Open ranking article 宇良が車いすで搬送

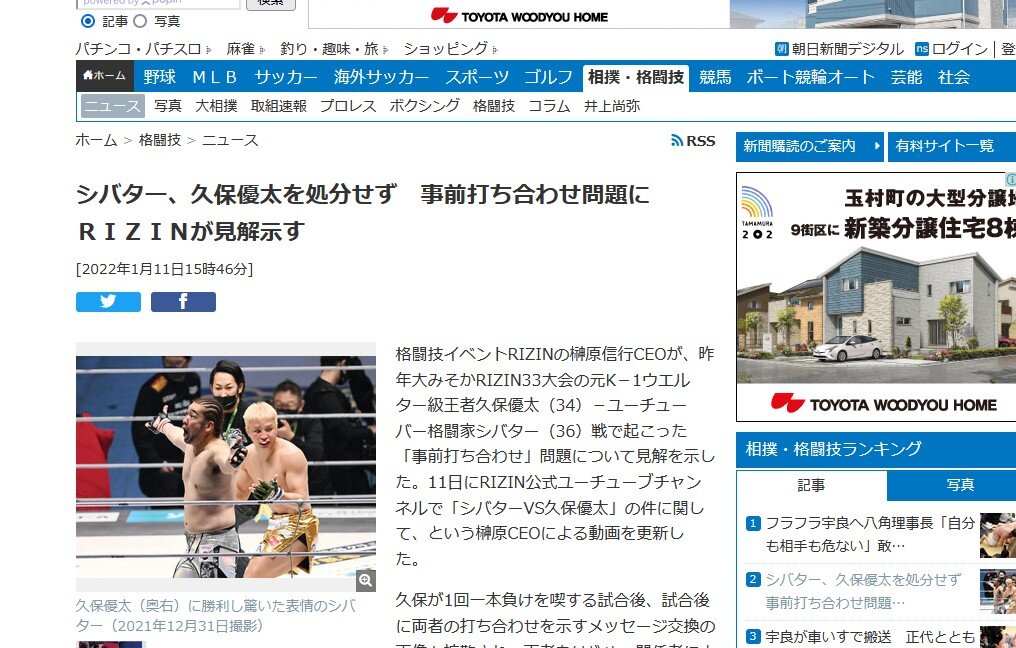tap(870, 637)
